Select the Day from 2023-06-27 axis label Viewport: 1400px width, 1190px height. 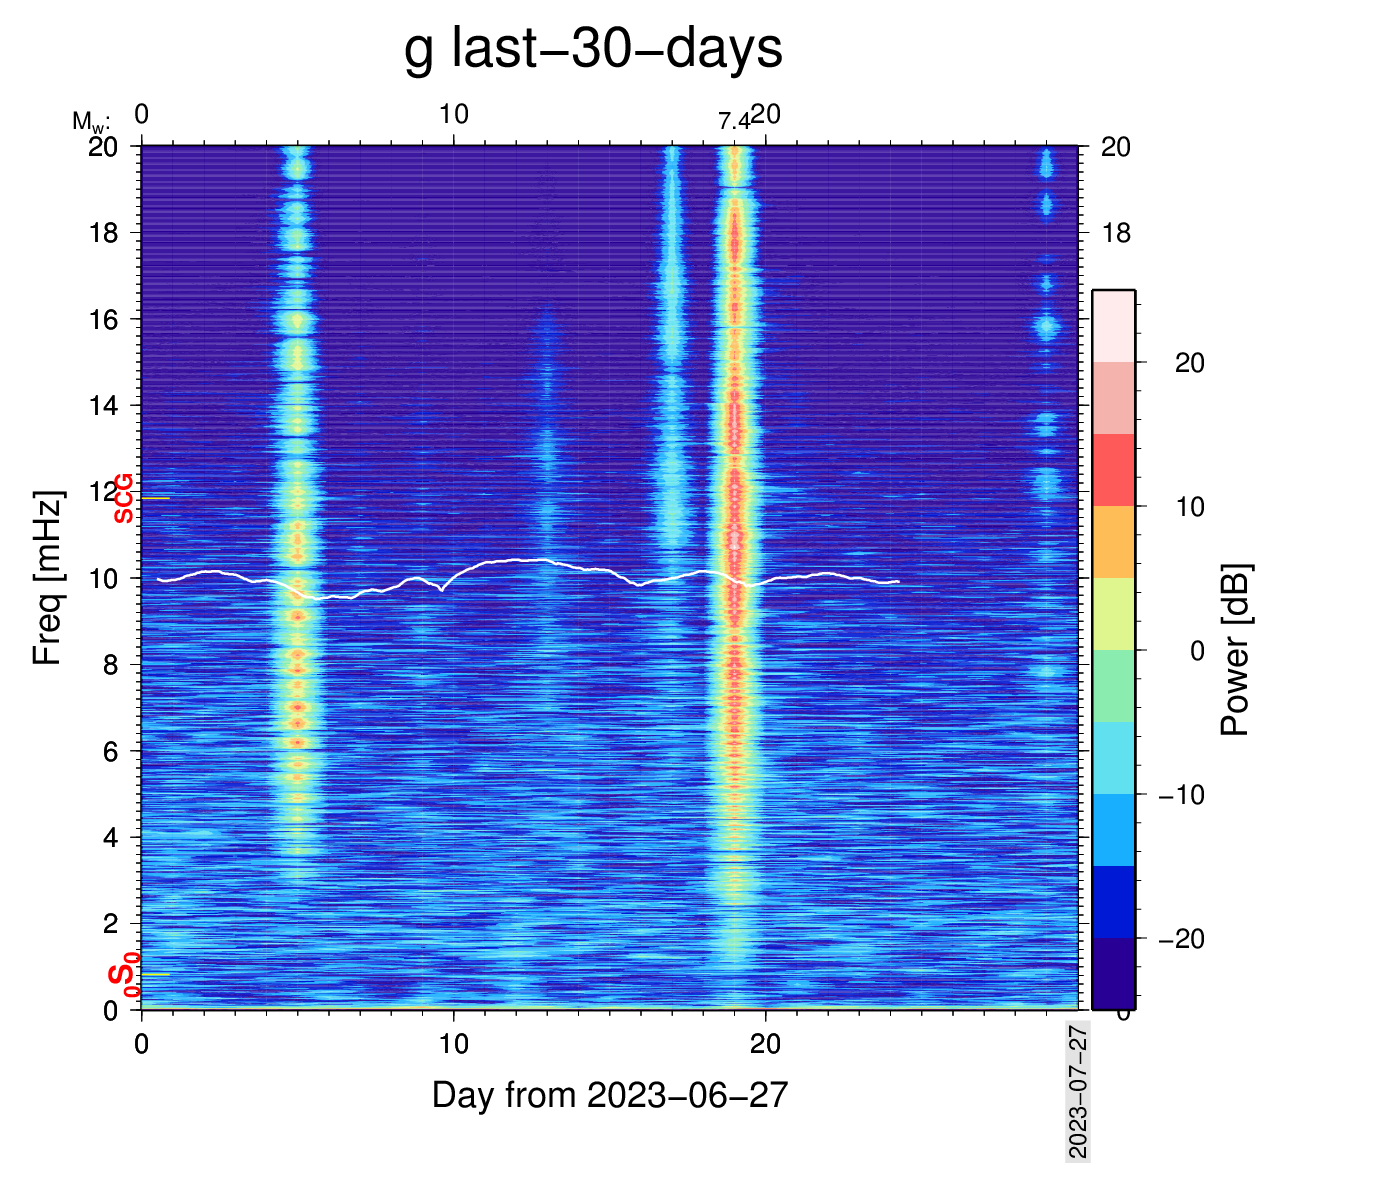[x=610, y=1095]
